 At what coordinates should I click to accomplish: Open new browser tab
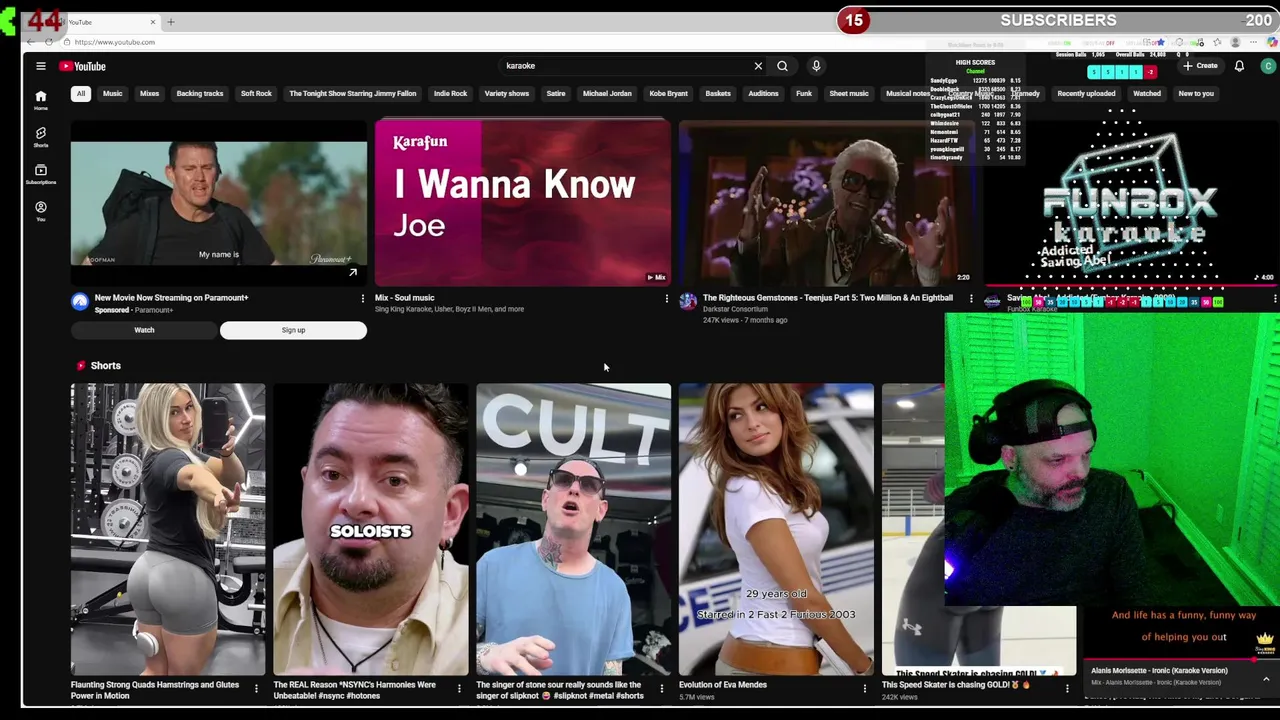171,21
